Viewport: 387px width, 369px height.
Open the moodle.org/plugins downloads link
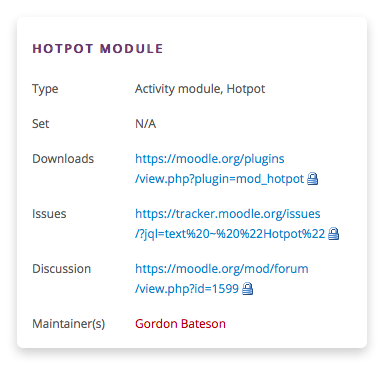tap(210, 159)
